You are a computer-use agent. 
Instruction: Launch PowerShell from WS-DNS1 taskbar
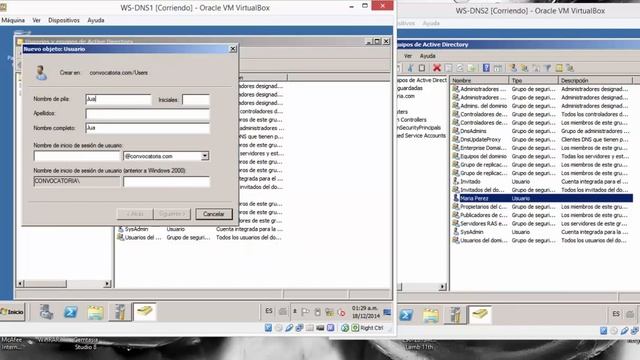pos(71,312)
